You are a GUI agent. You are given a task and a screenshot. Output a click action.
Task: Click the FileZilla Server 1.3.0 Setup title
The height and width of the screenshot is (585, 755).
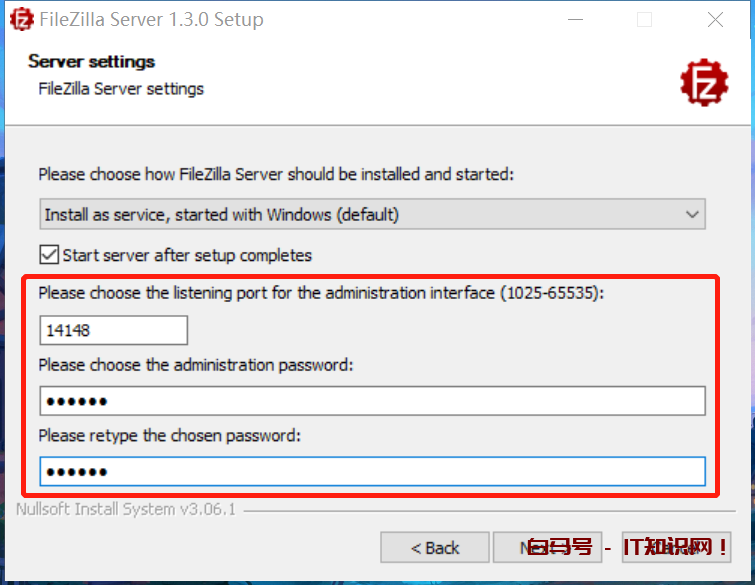pos(152,19)
